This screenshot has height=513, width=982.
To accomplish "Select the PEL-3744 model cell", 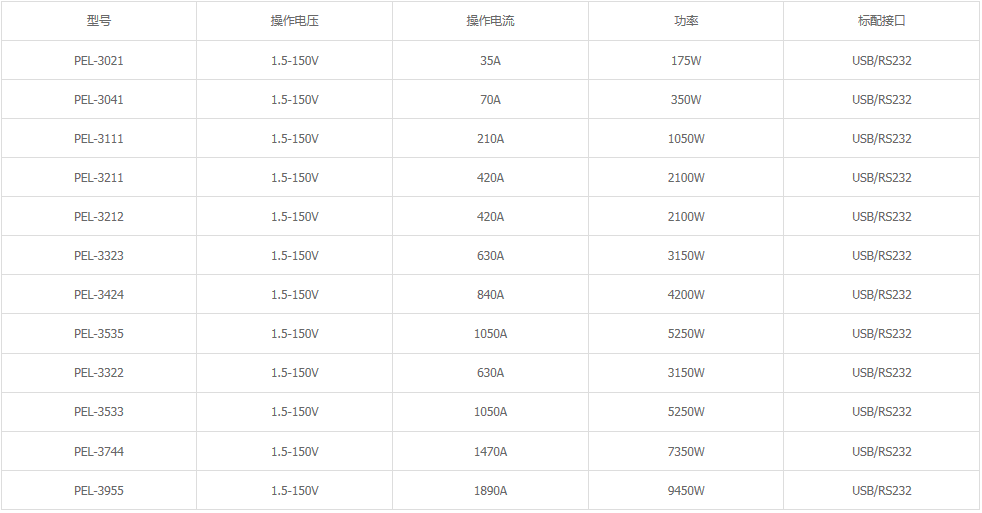I will coord(99,452).
